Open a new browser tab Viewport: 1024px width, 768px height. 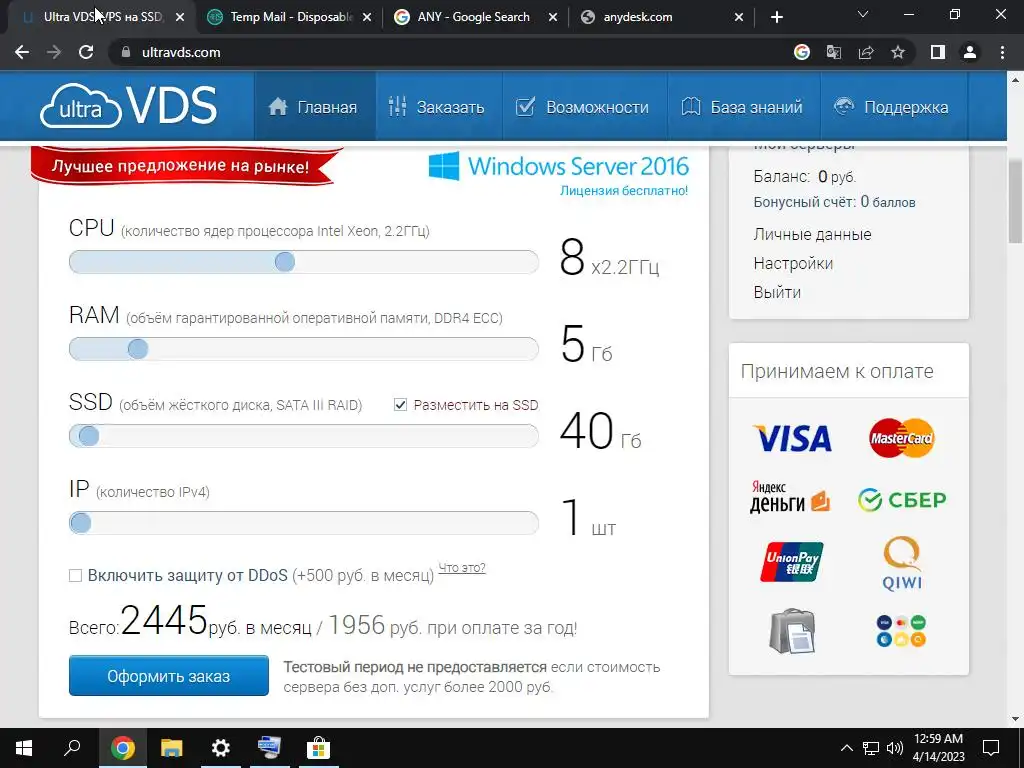coord(776,17)
